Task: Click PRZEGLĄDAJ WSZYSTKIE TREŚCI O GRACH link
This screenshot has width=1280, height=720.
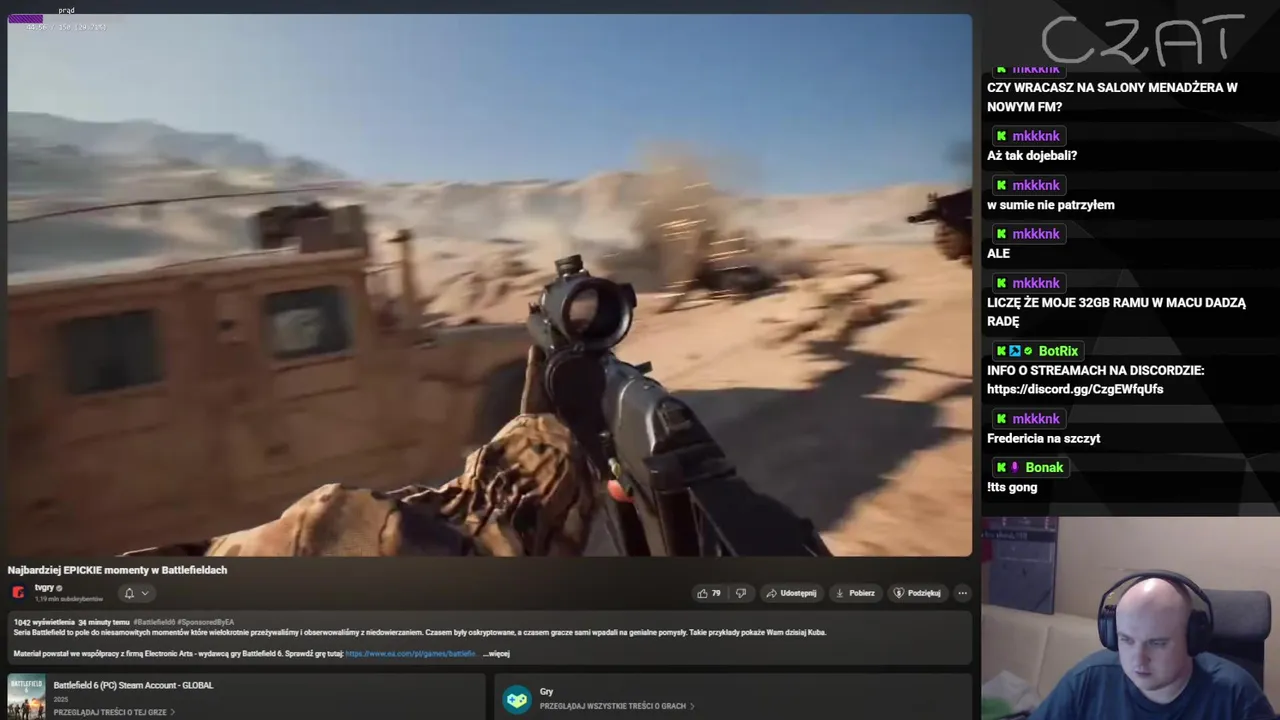Action: pos(617,706)
